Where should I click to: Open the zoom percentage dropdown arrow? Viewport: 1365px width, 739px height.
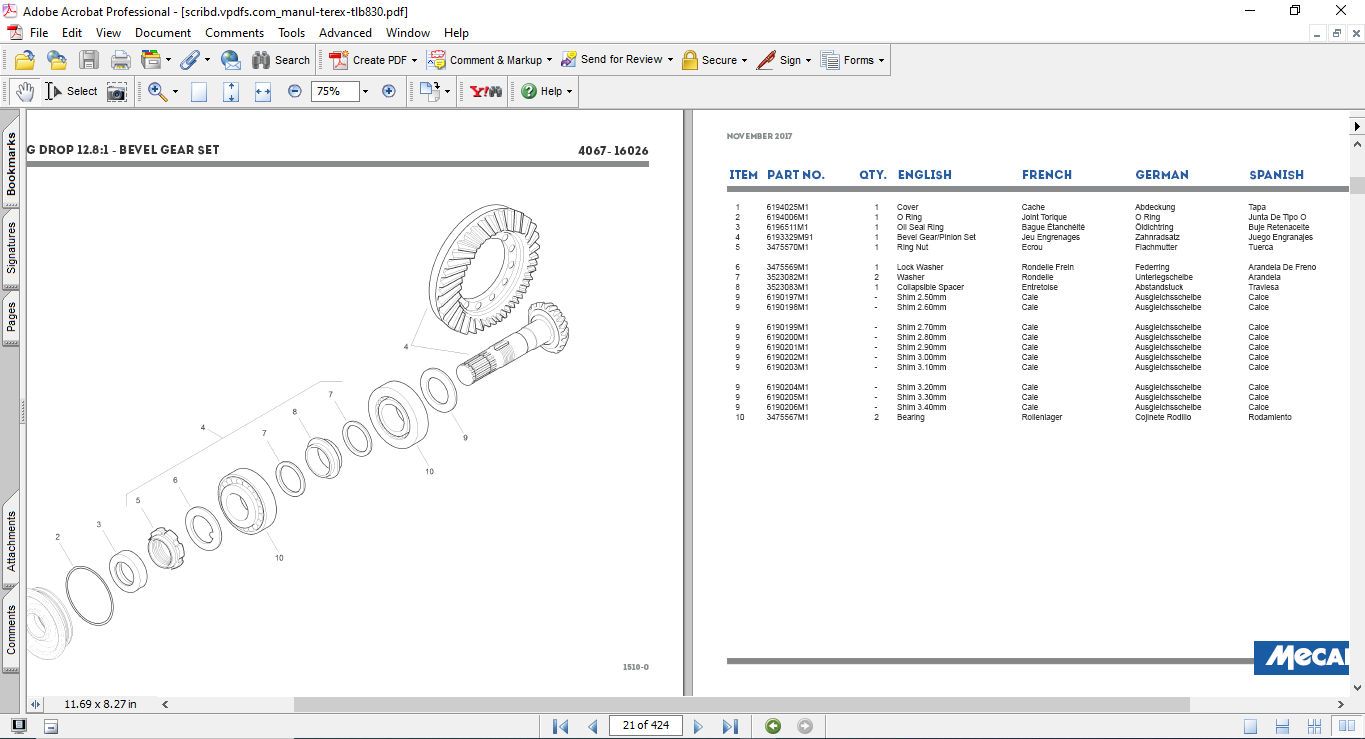(x=365, y=92)
